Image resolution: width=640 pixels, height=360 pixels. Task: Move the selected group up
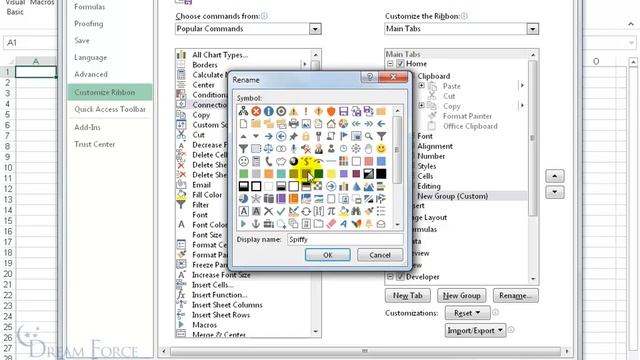click(555, 176)
